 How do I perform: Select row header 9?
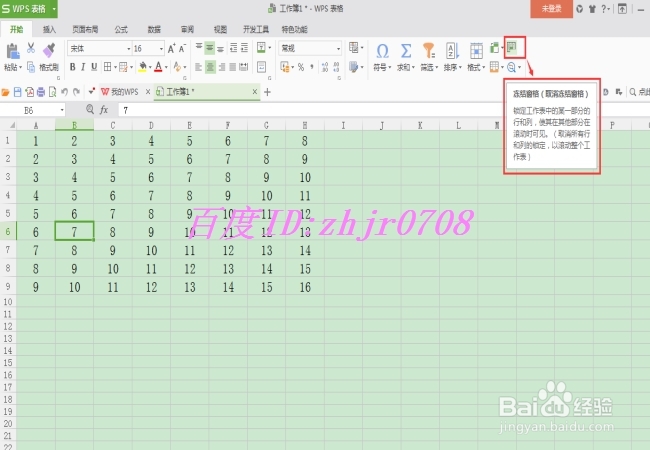click(x=8, y=286)
